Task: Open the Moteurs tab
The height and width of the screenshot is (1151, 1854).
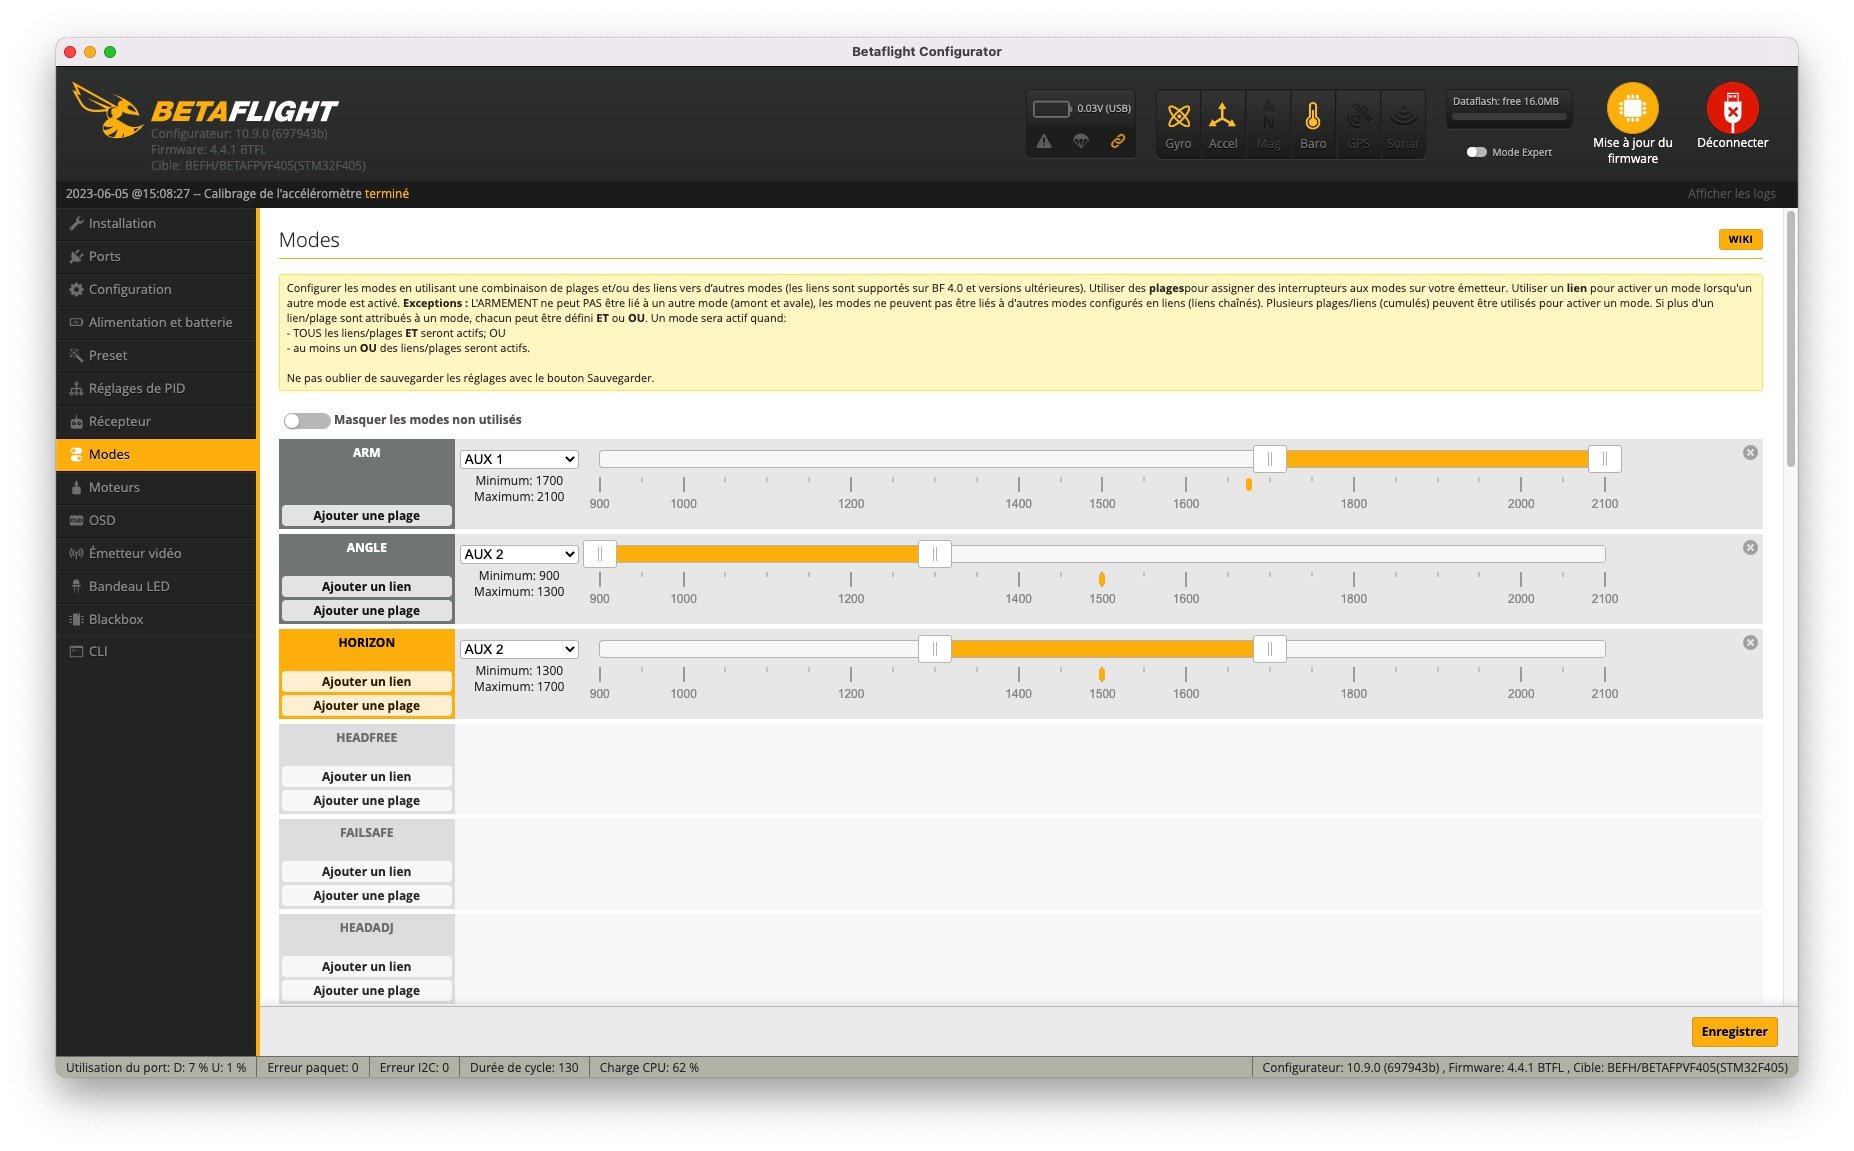Action: (157, 487)
